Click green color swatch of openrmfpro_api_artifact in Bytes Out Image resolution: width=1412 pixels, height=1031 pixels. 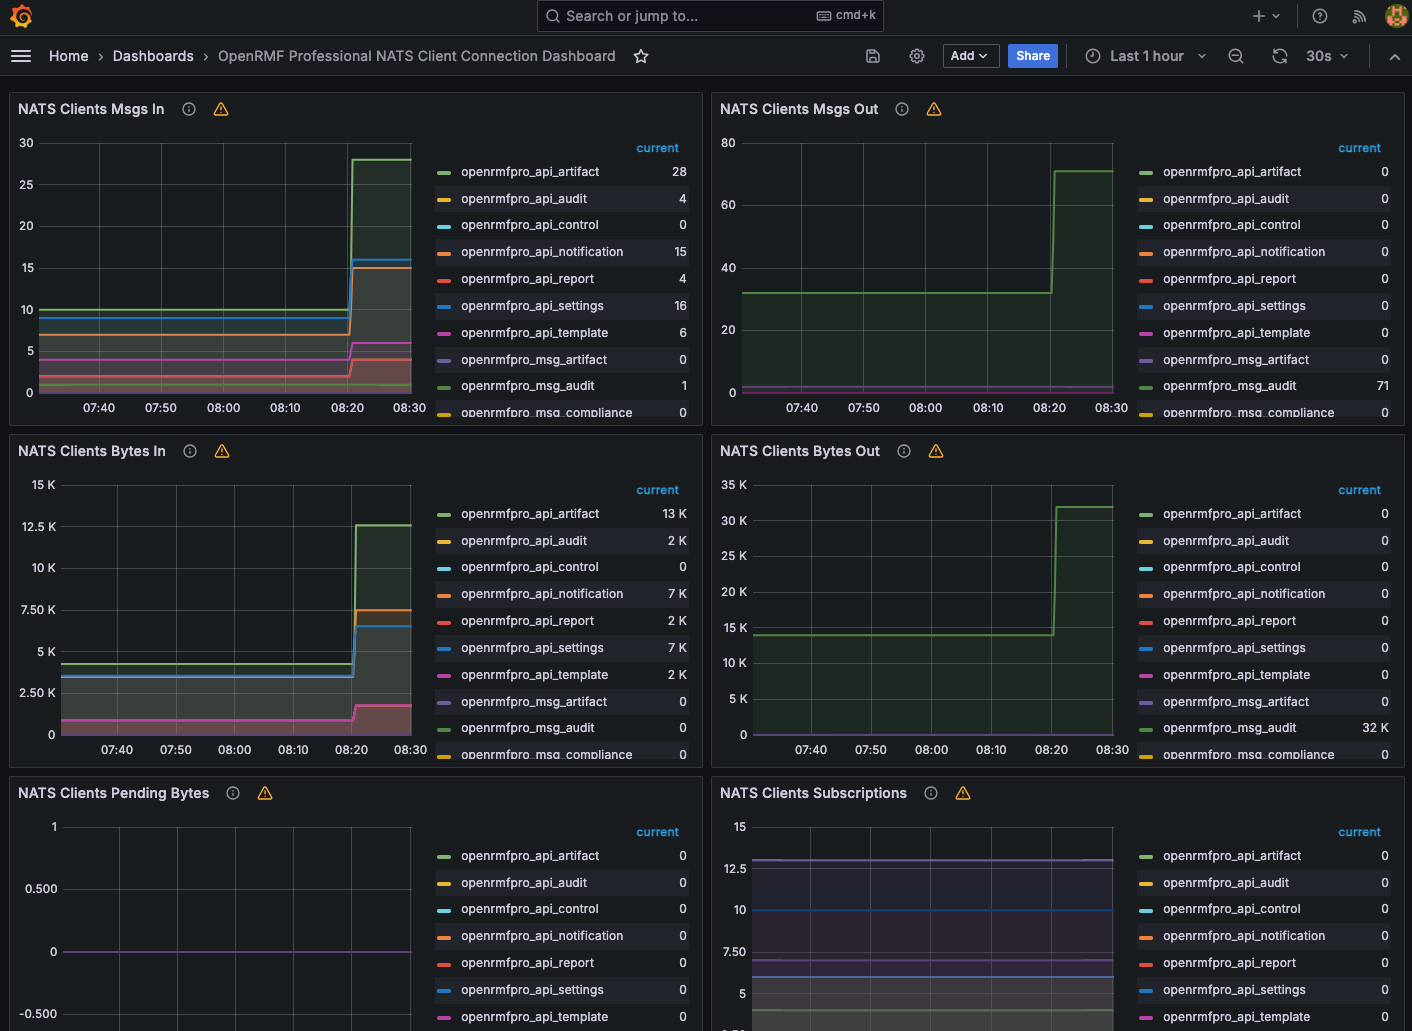coord(1146,515)
